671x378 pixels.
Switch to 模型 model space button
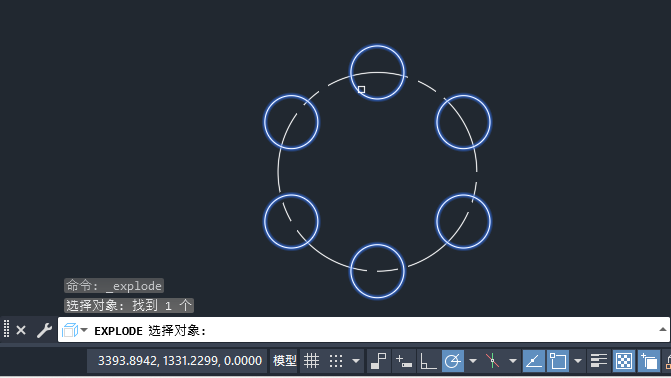pyautogui.click(x=285, y=361)
